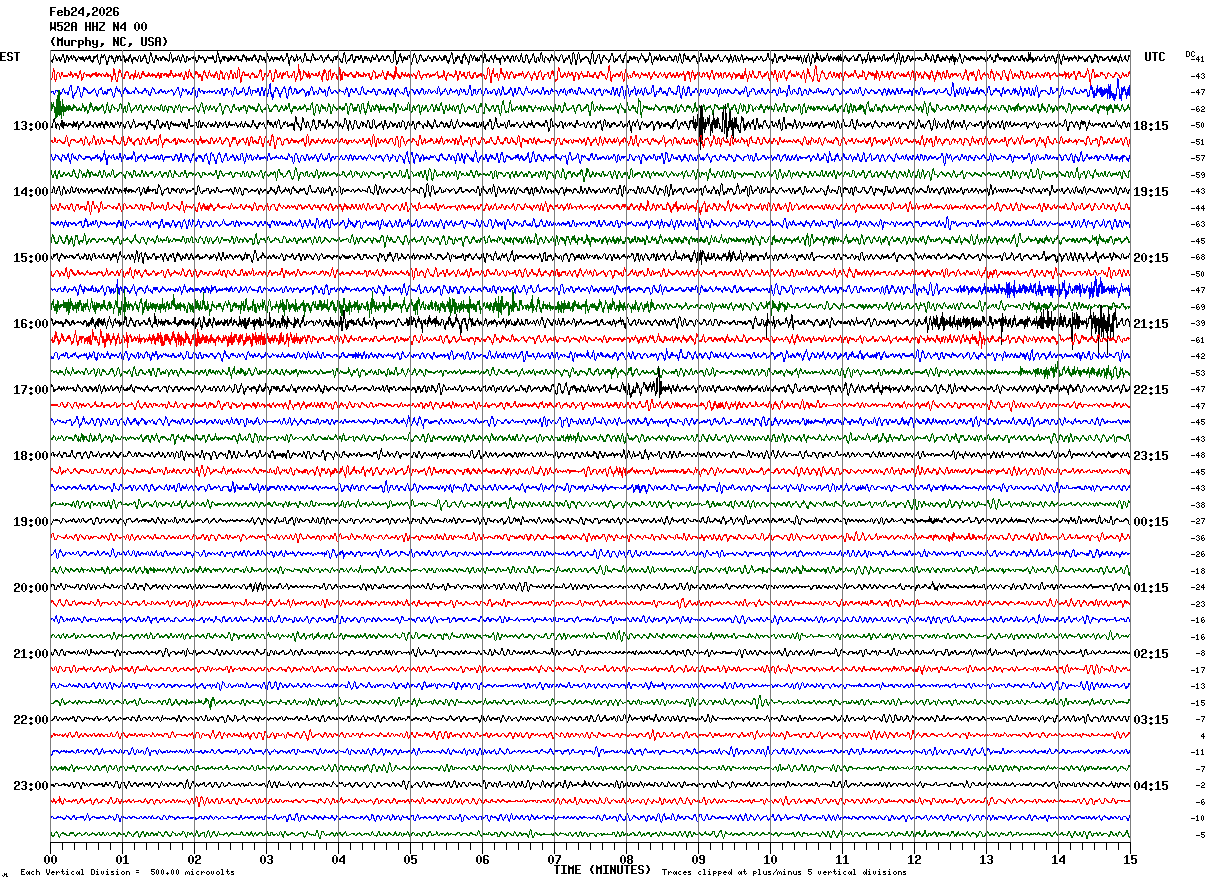Click the 19:15 UTC time label
Screen dimensions: 1210x886
(1151, 192)
